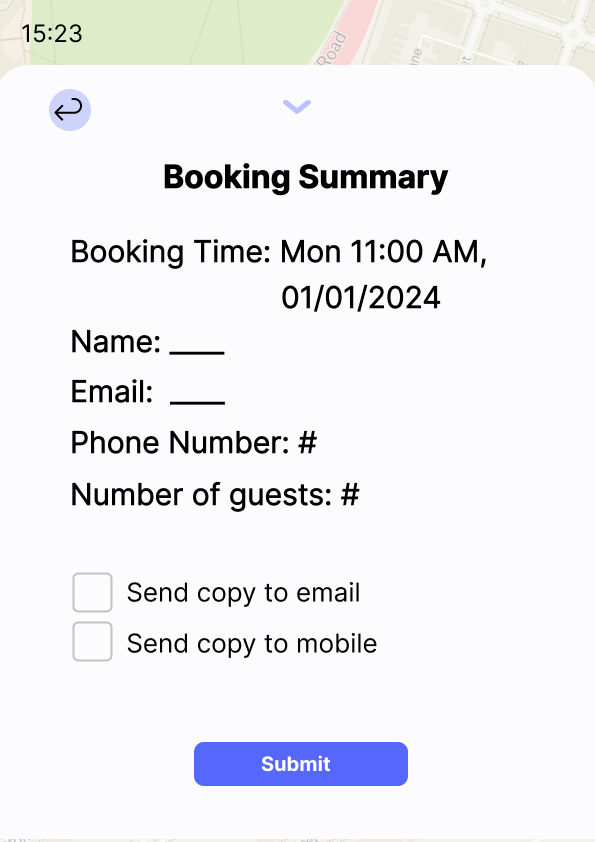Tap the Name: label text

coord(115,342)
